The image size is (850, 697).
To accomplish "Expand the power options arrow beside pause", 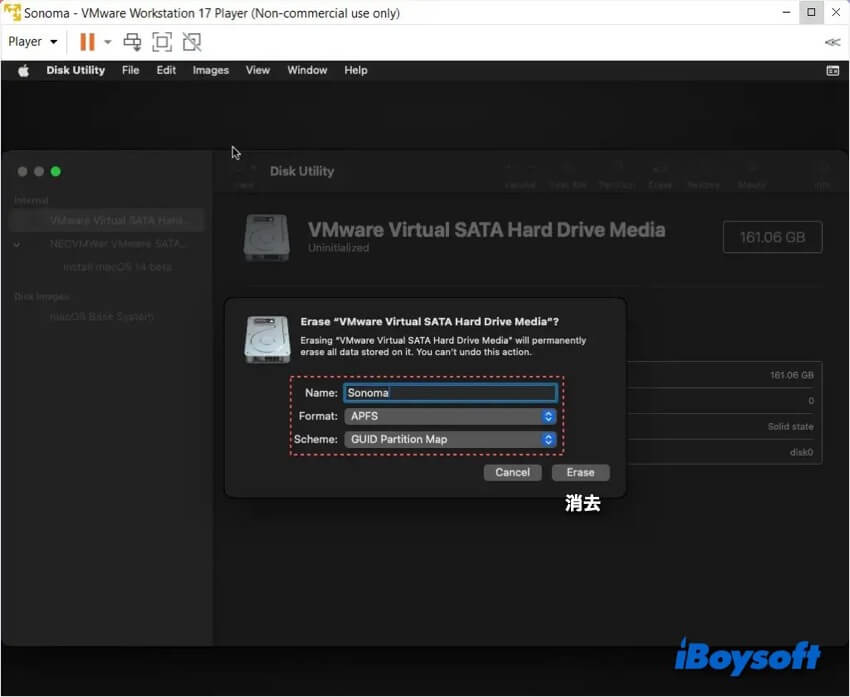I will (108, 42).
